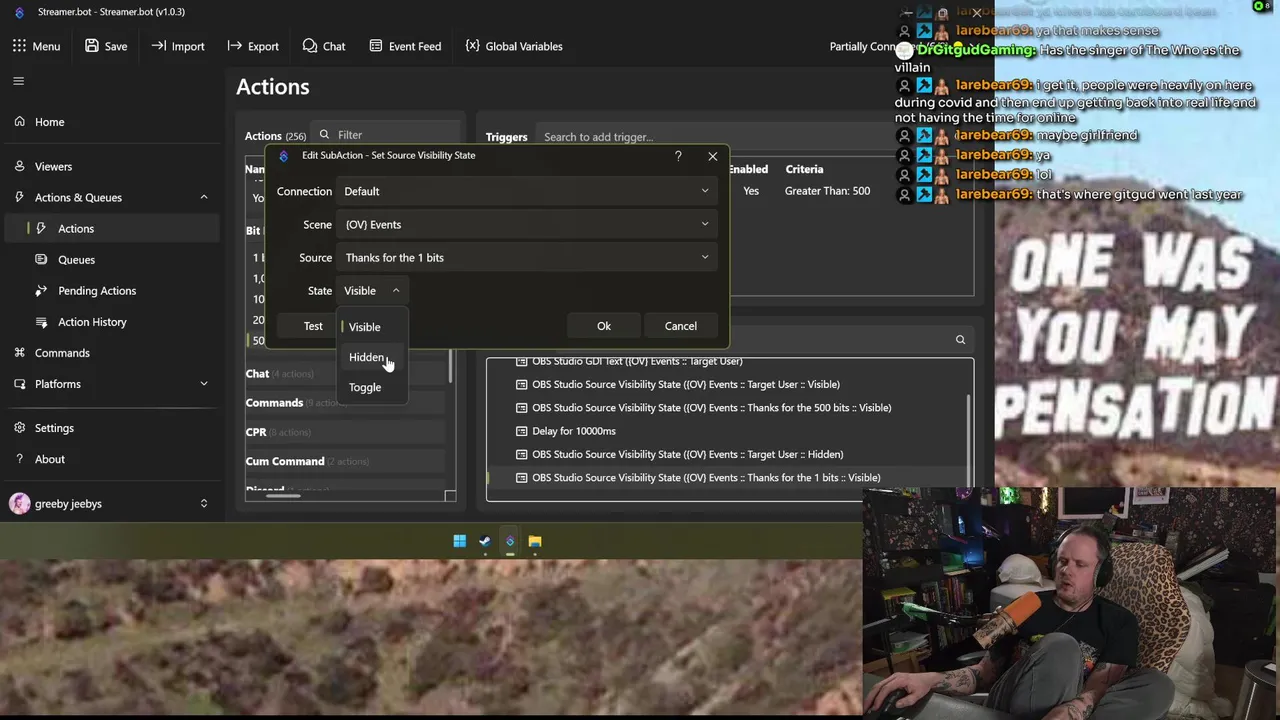Click the greeby jeebys profile avatar
Screen dimensions: 1280x720
pyautogui.click(x=20, y=504)
